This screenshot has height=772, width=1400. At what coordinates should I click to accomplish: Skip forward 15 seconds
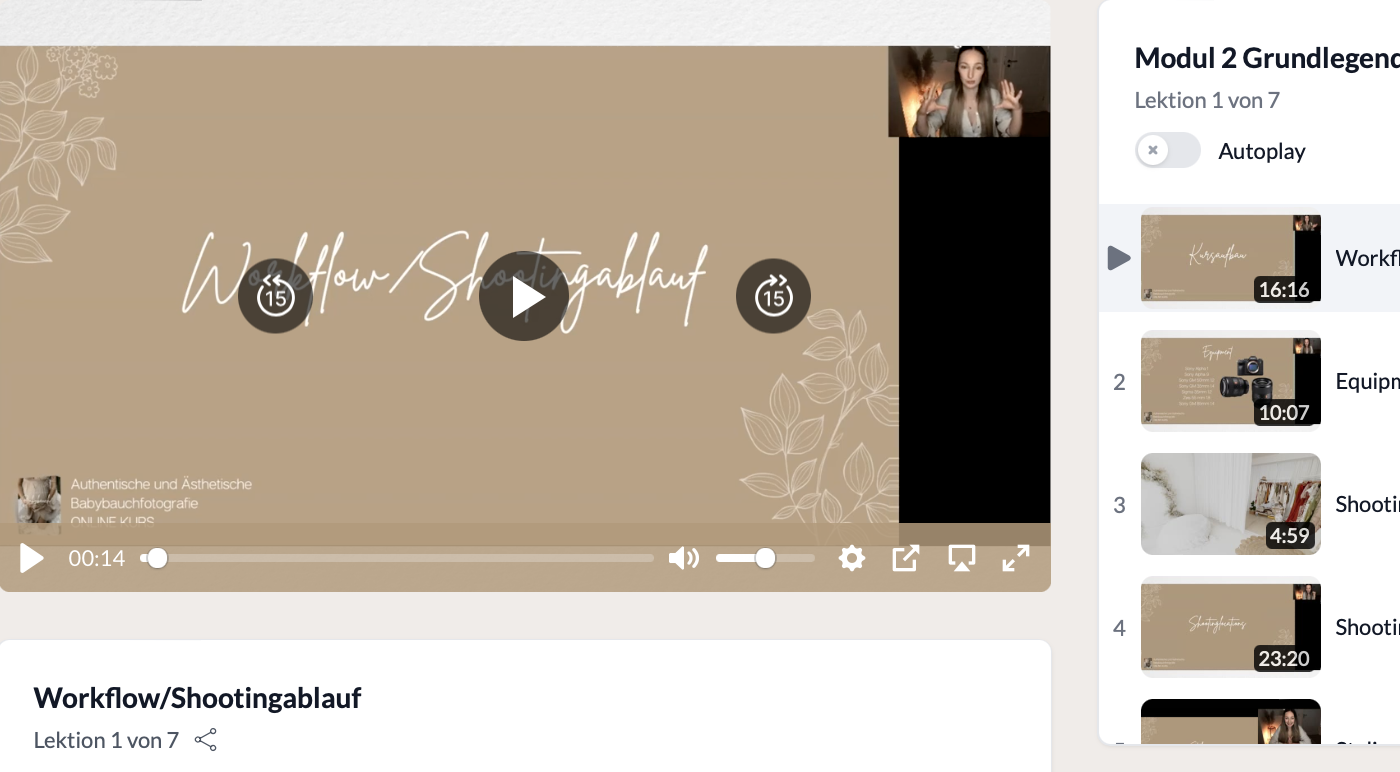click(773, 296)
